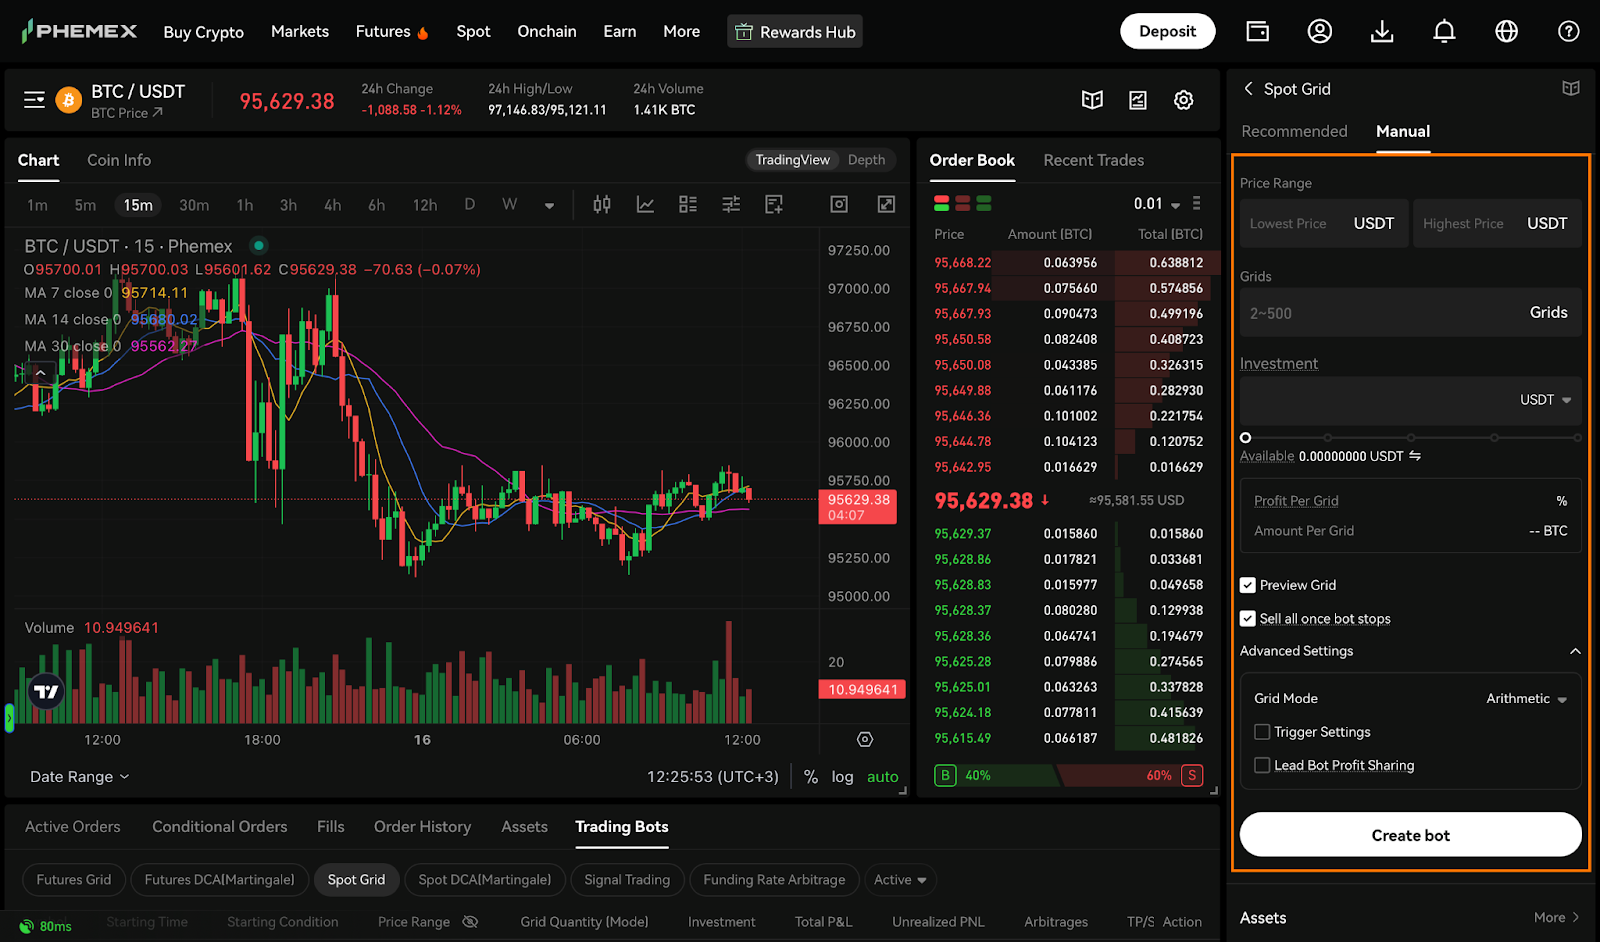Take a chart snapshot
Screen dimensions: 1600x942
839,204
